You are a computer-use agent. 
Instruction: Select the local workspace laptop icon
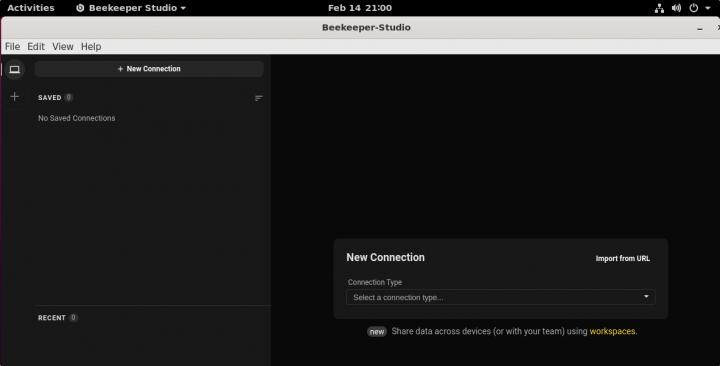15,69
